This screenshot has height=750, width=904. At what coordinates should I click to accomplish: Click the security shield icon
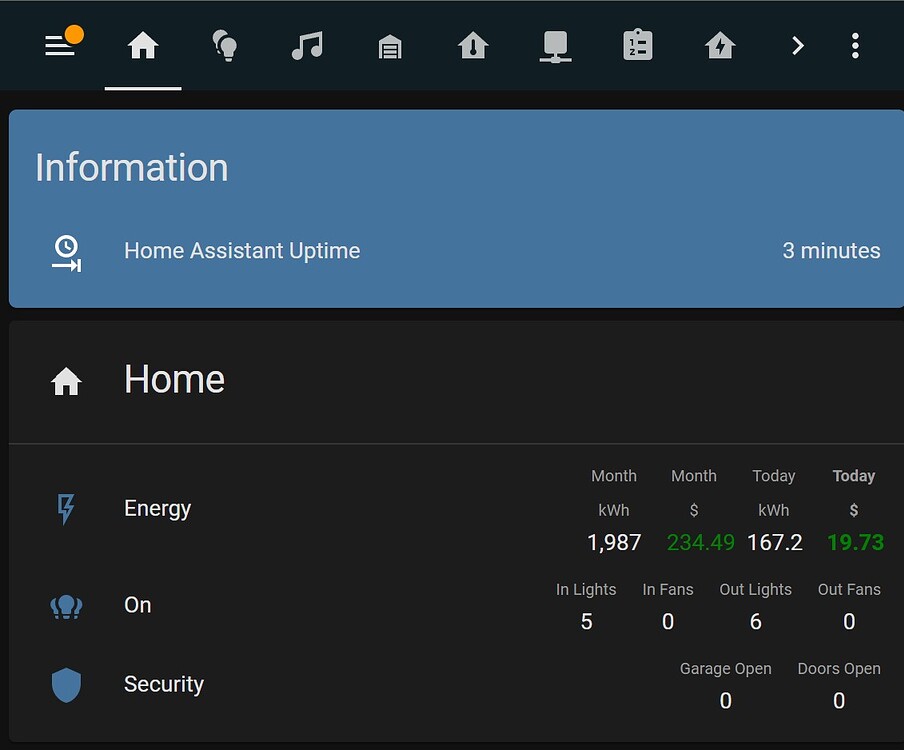point(66,685)
